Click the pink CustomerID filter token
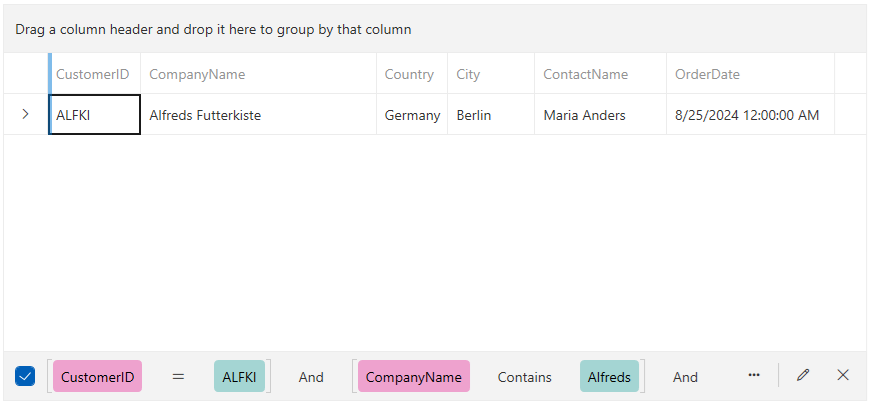 (x=97, y=377)
